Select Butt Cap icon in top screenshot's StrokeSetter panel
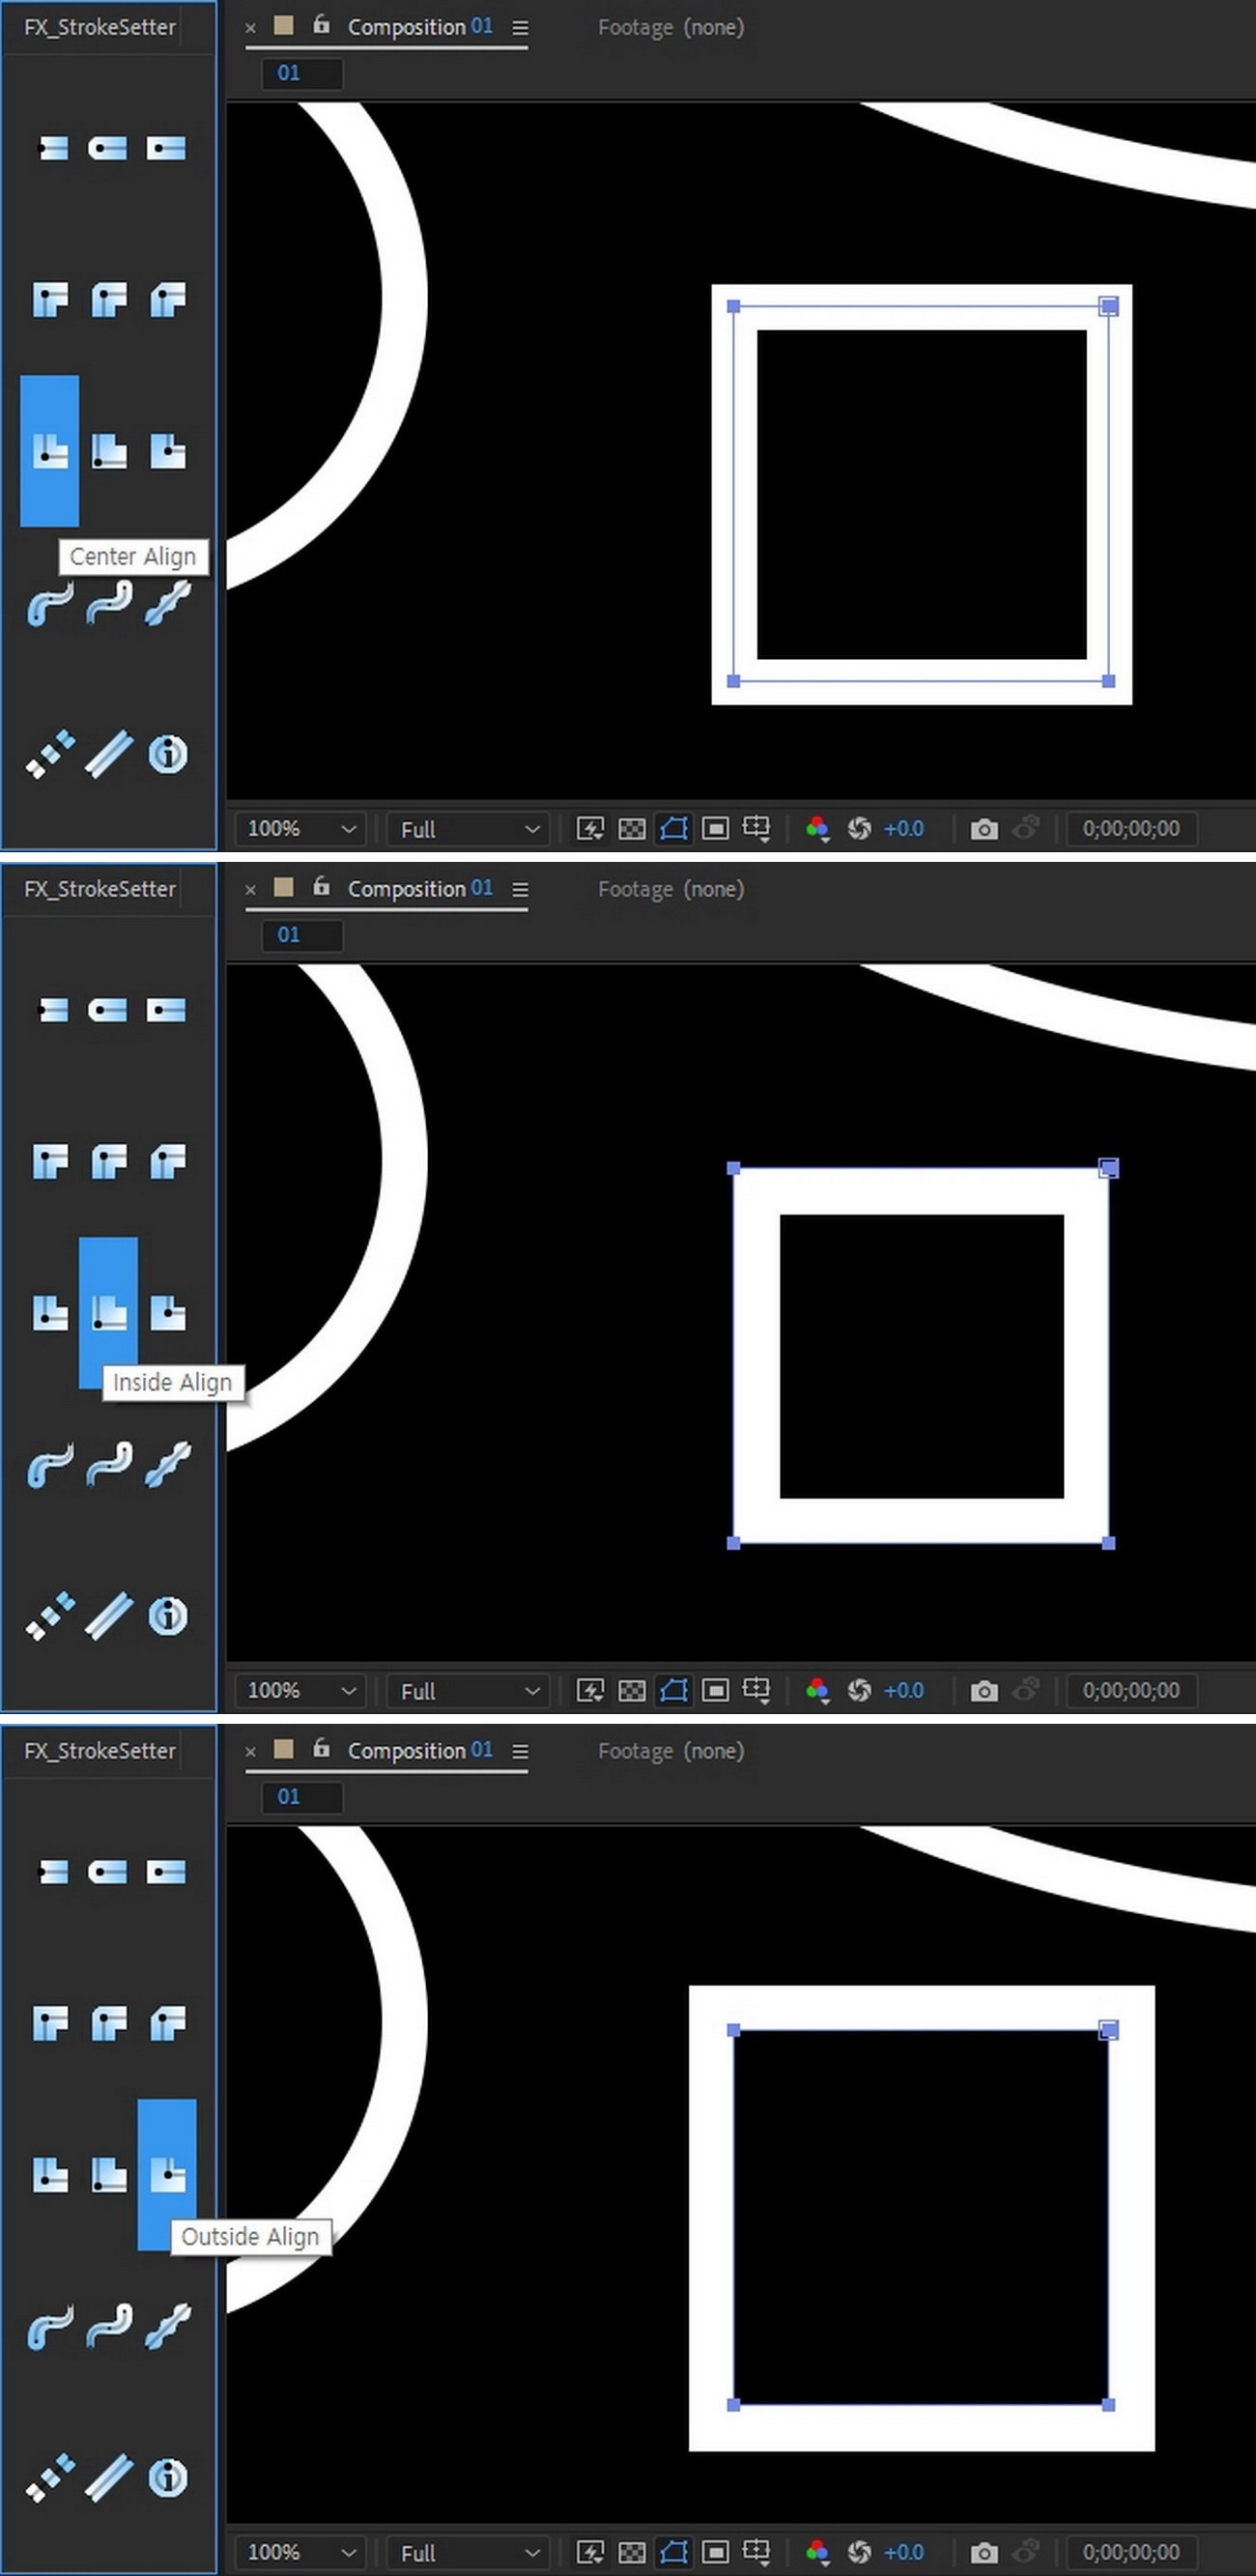The image size is (1256, 2576). point(52,148)
